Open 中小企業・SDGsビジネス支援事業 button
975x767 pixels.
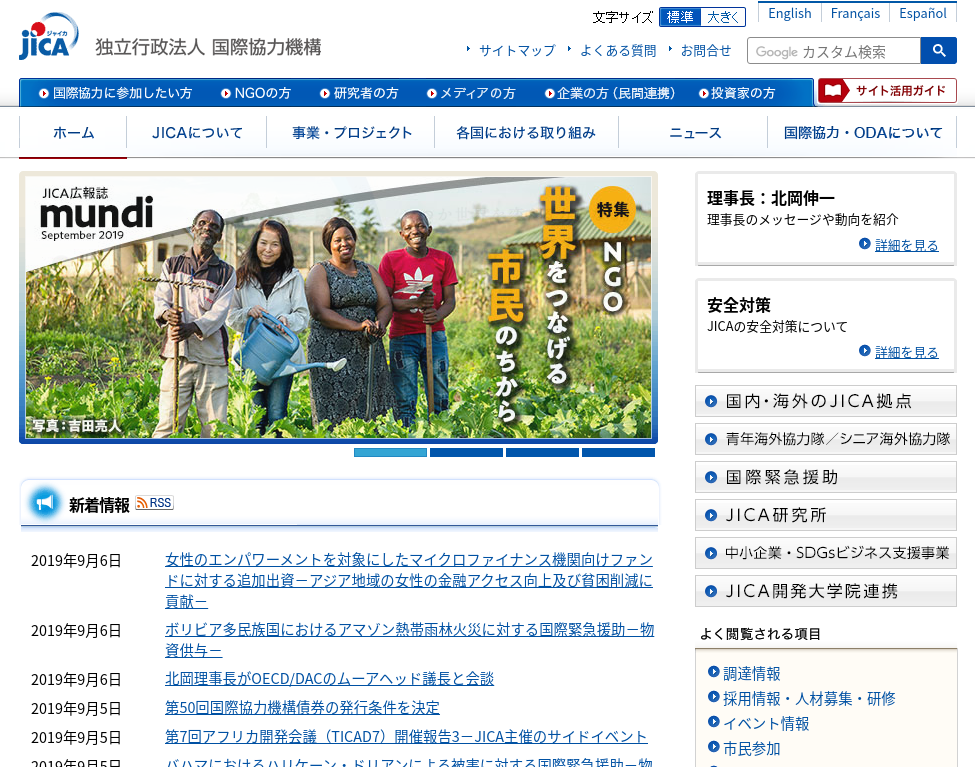tap(826, 553)
